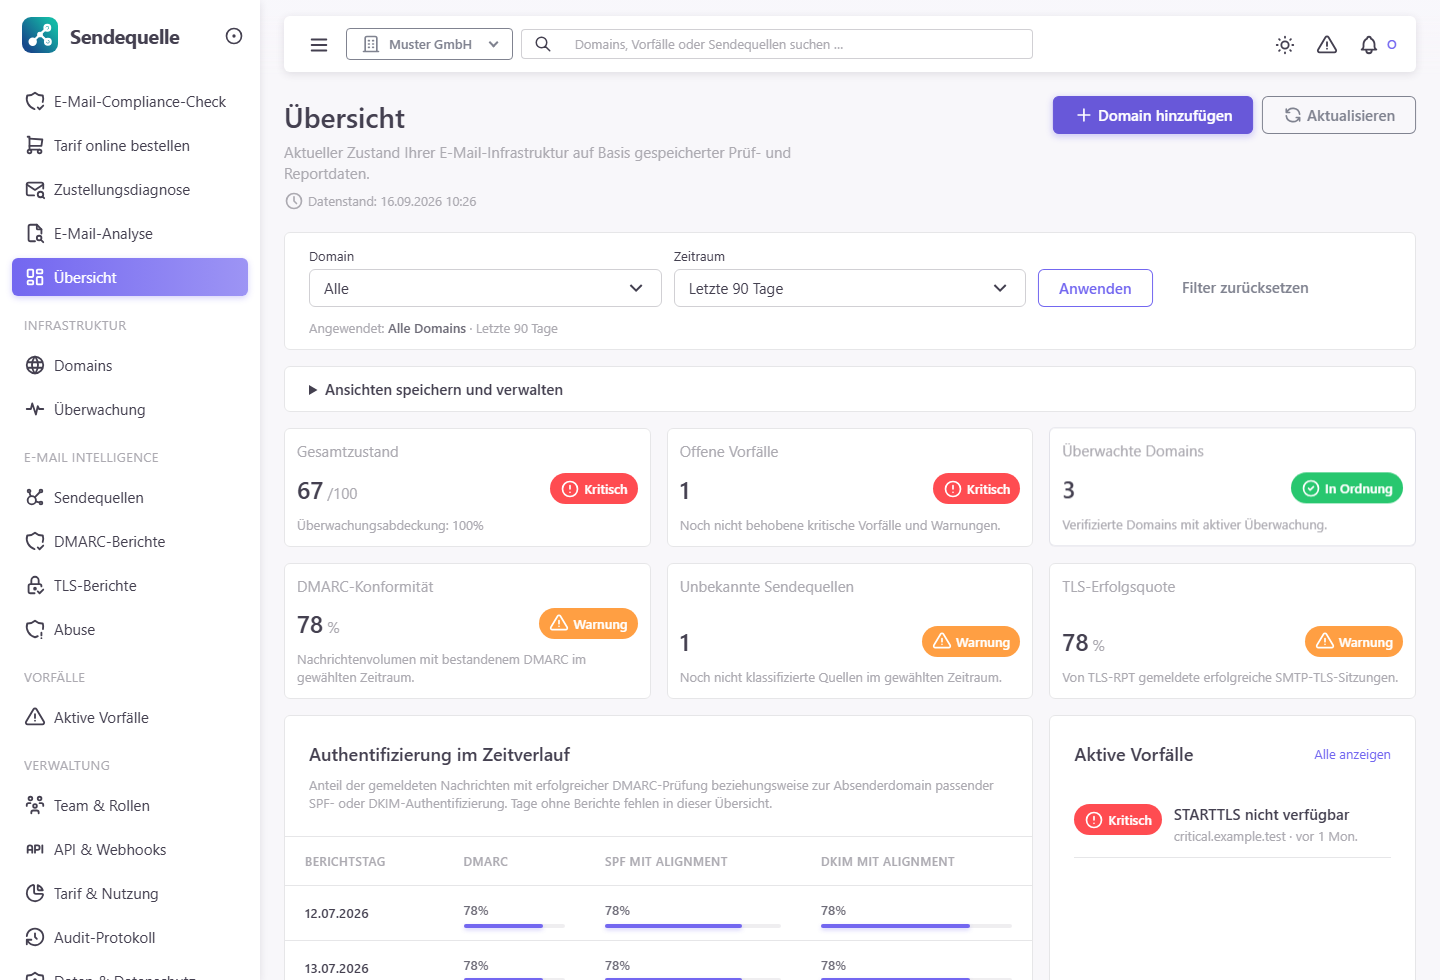Viewport: 1440px width, 980px height.
Task: Click the Anwenden filter button
Action: [x=1095, y=288]
